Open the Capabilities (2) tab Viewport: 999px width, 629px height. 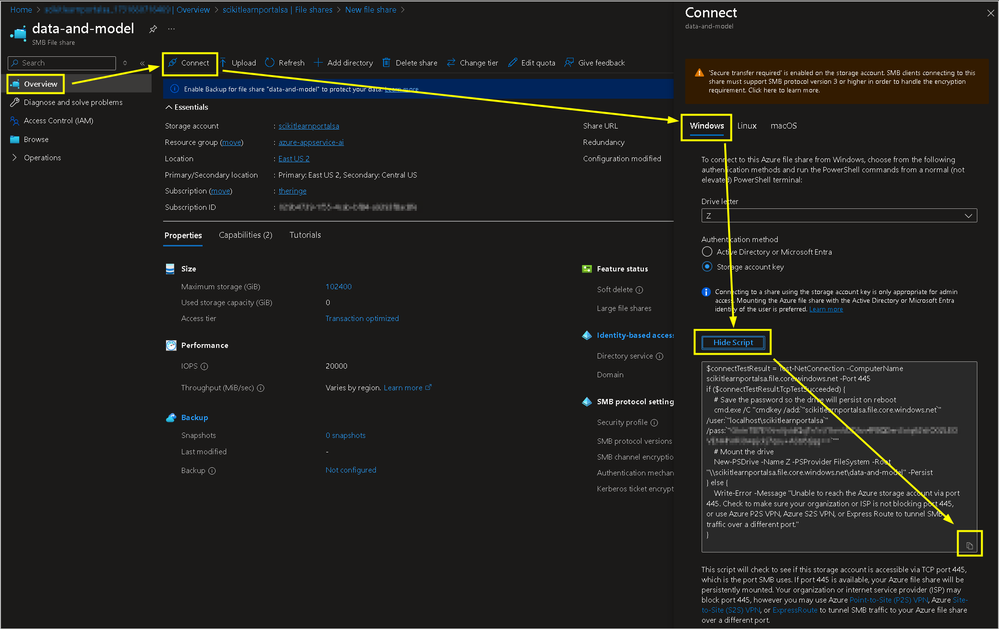[245, 235]
